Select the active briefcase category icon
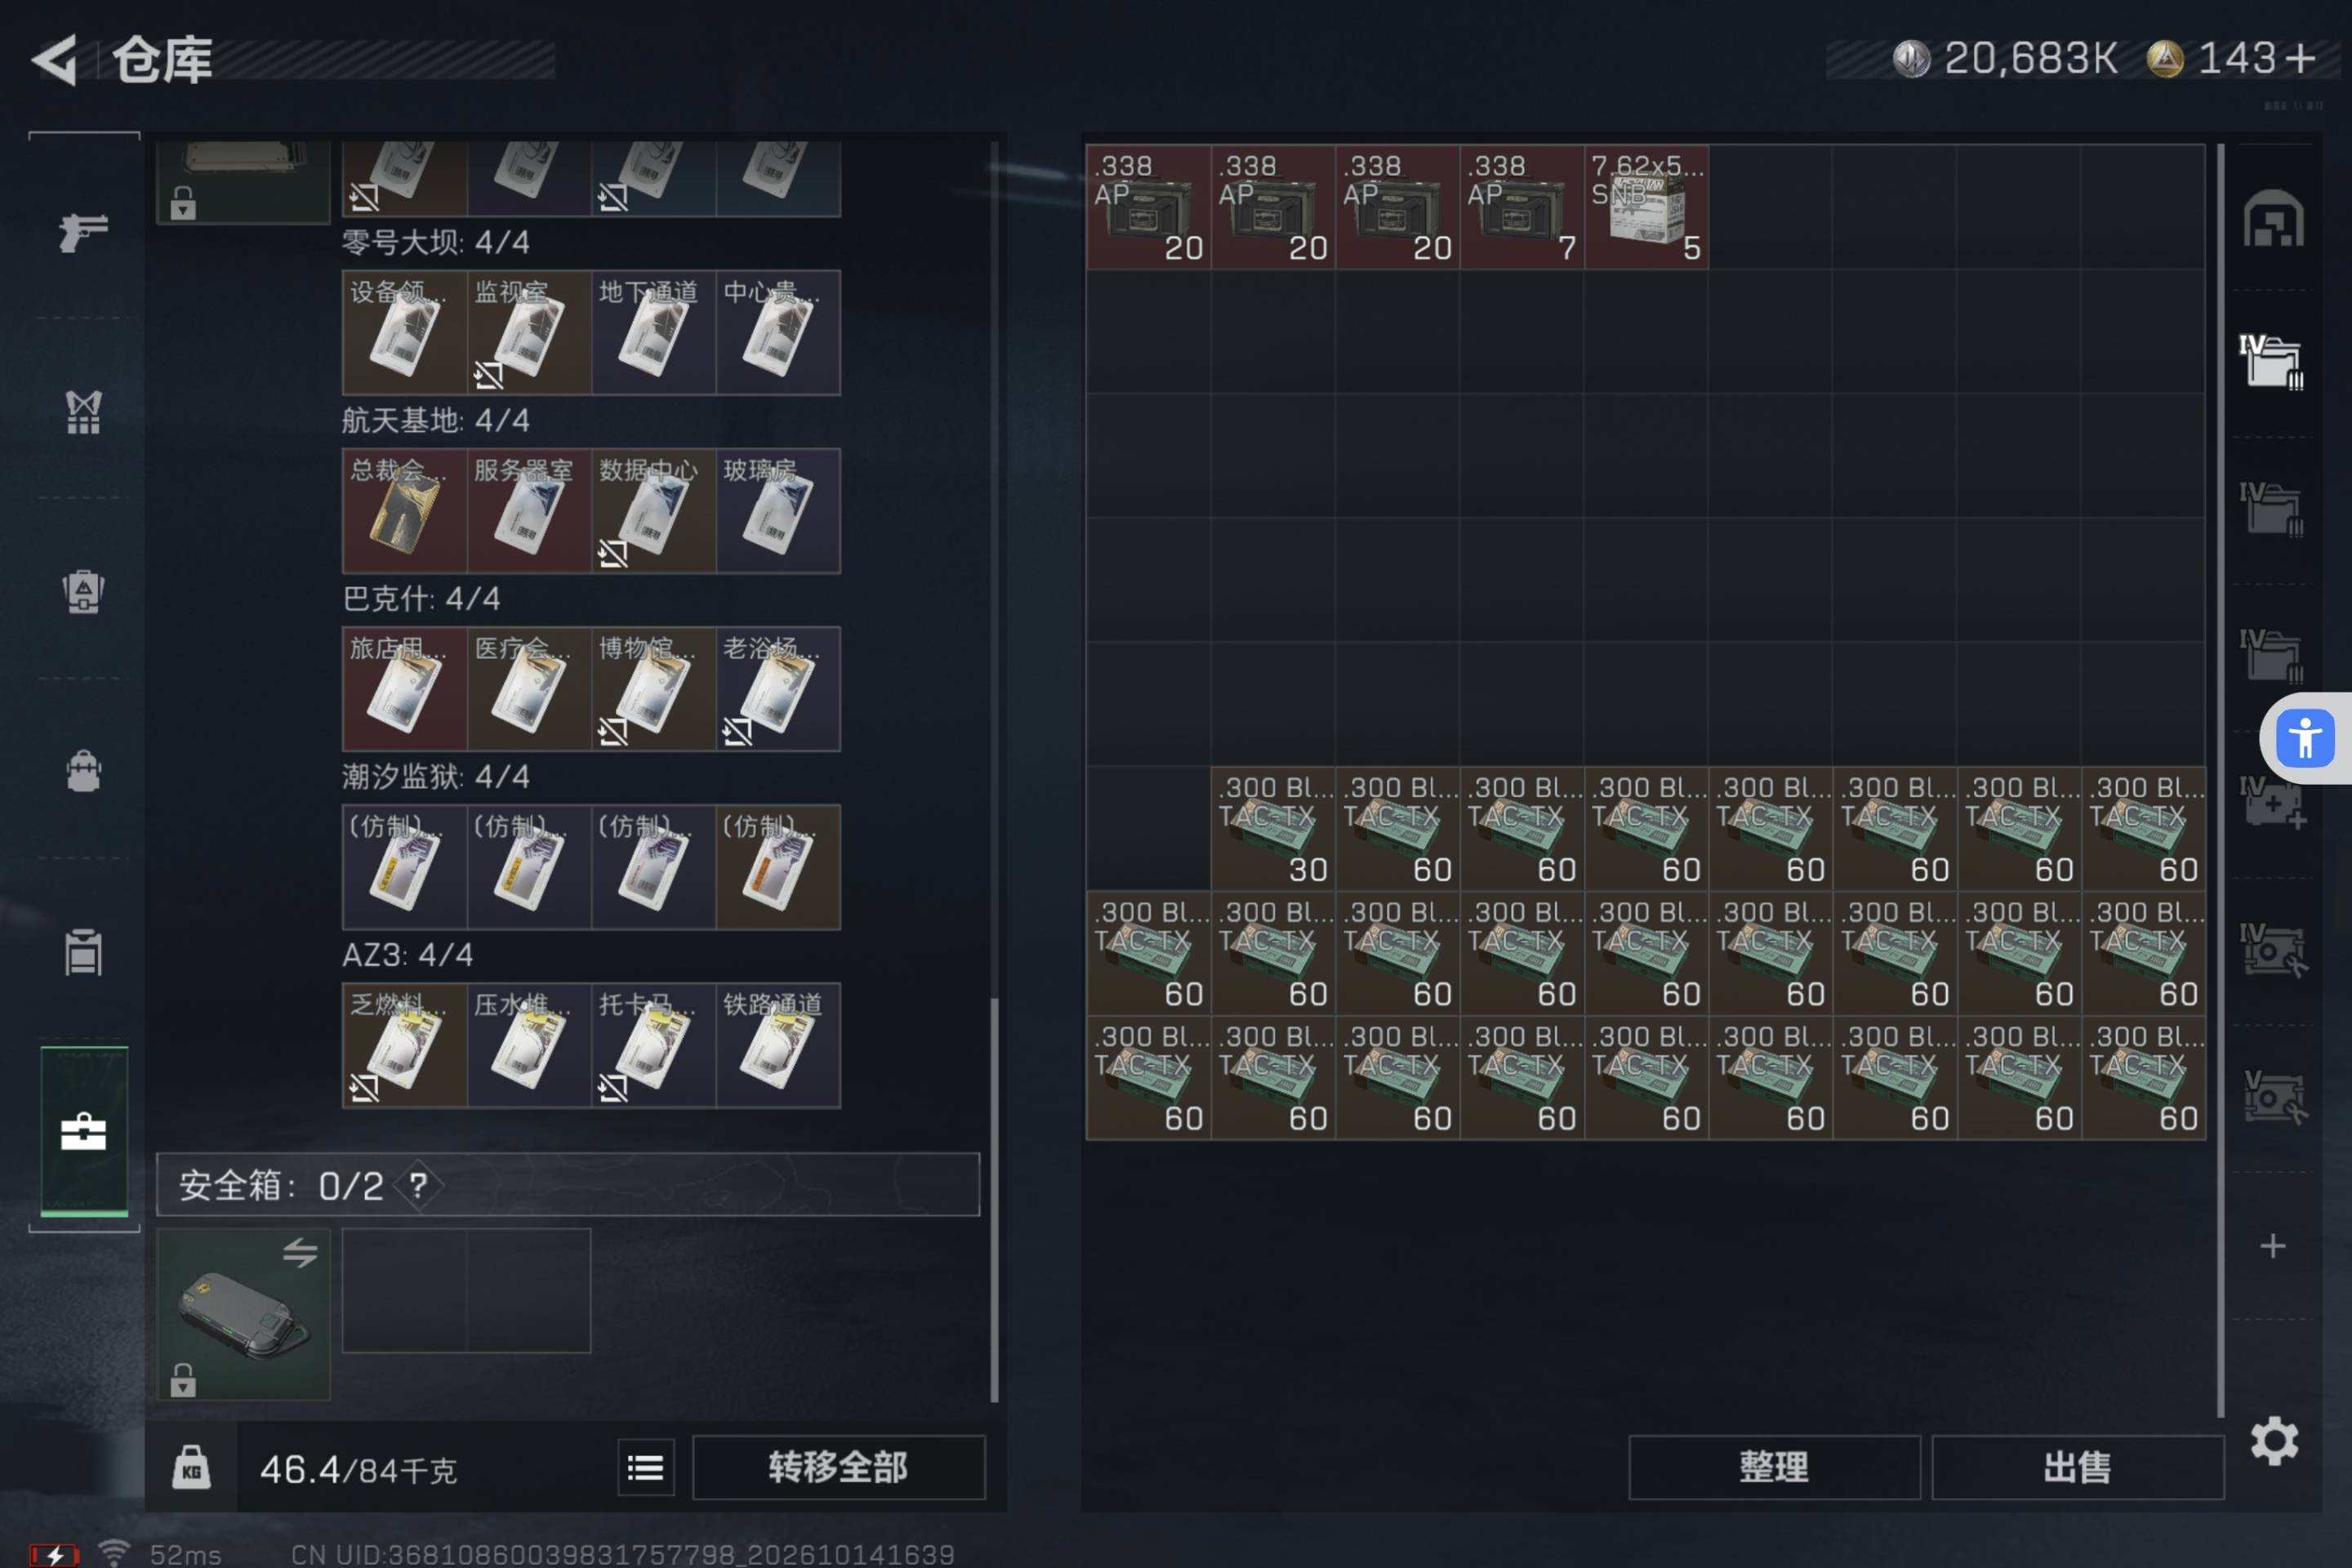Image resolution: width=2352 pixels, height=1568 pixels. (x=84, y=1131)
